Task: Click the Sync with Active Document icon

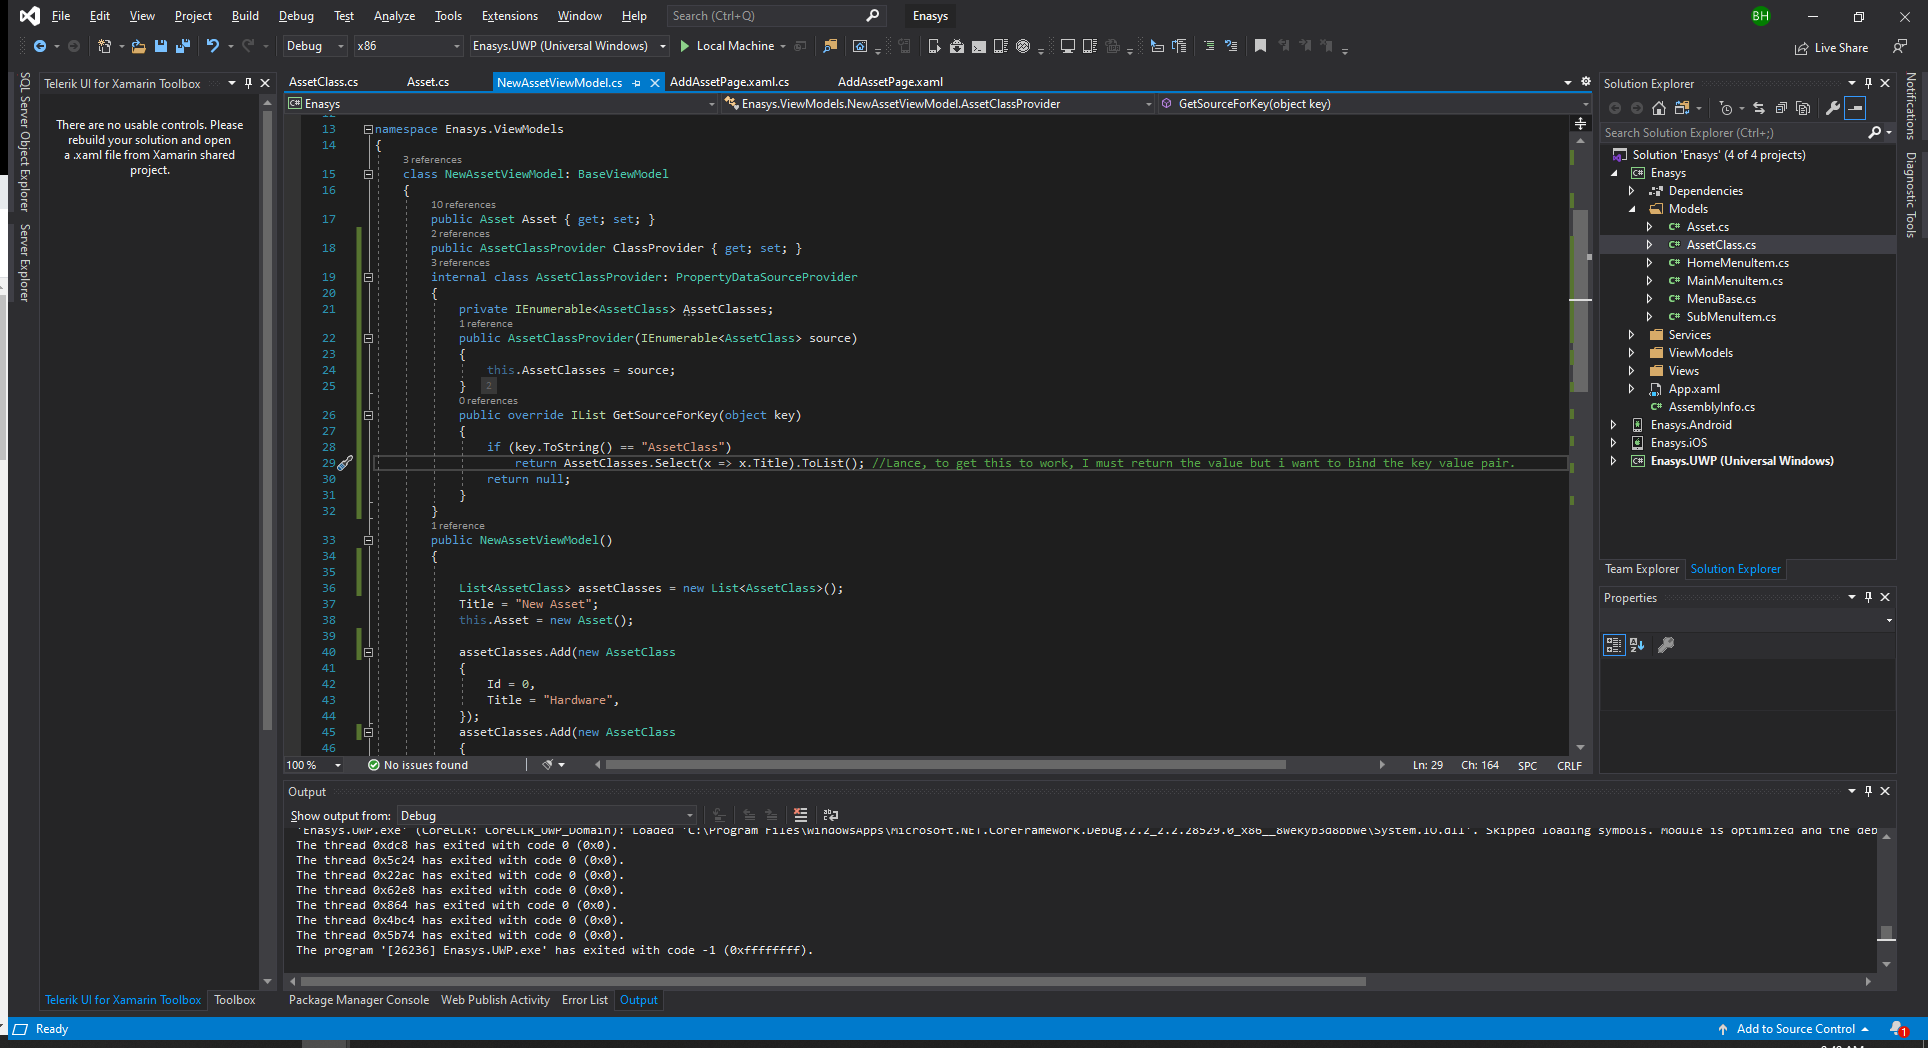Action: [1758, 108]
